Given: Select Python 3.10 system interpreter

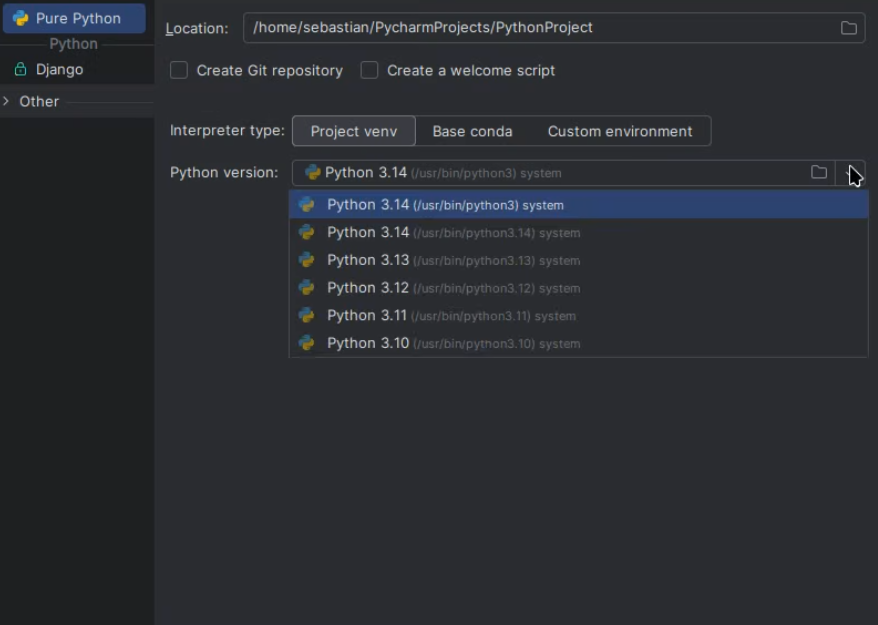Looking at the screenshot, I should pos(578,343).
